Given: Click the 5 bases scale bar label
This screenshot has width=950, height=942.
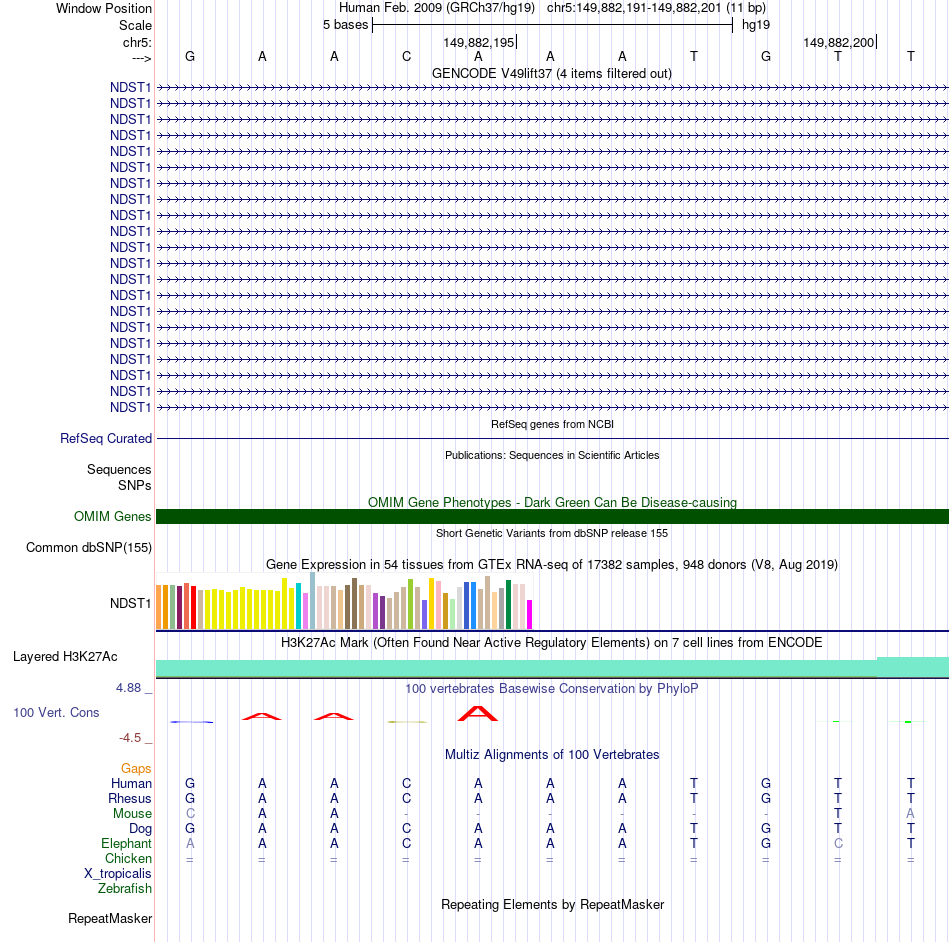Looking at the screenshot, I should (x=345, y=25).
